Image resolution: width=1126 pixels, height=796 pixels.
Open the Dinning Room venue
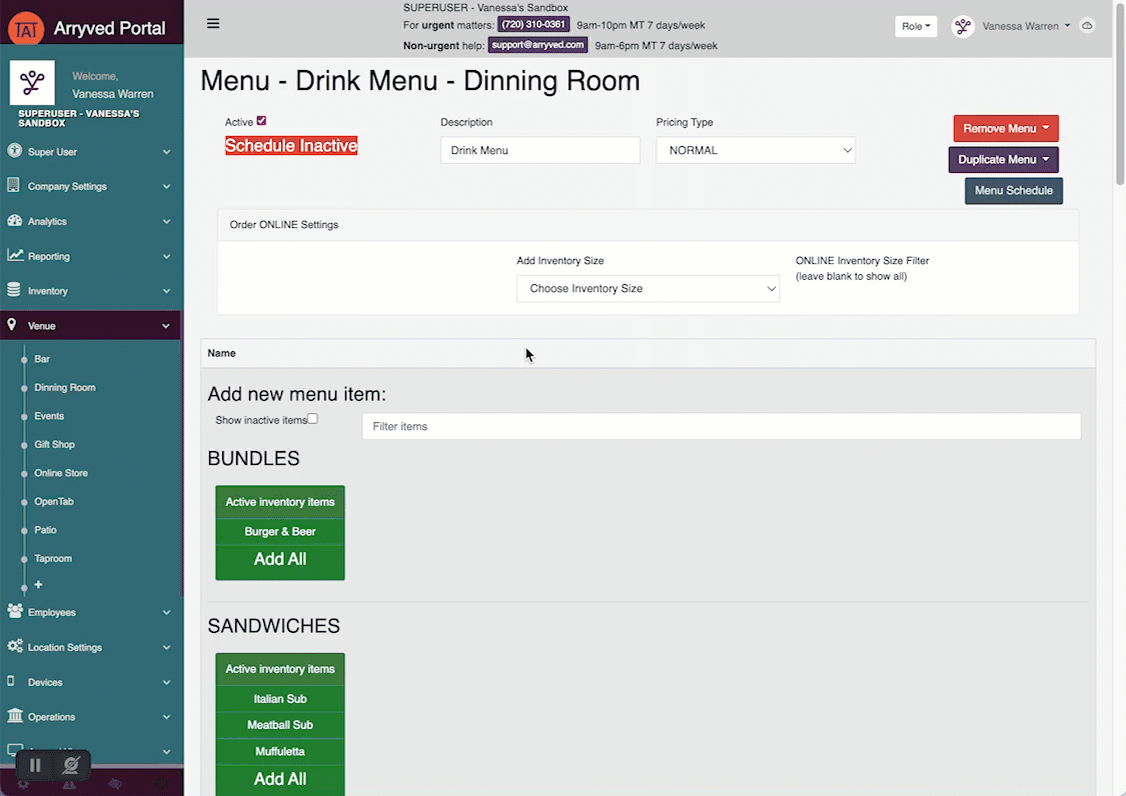pyautogui.click(x=65, y=387)
